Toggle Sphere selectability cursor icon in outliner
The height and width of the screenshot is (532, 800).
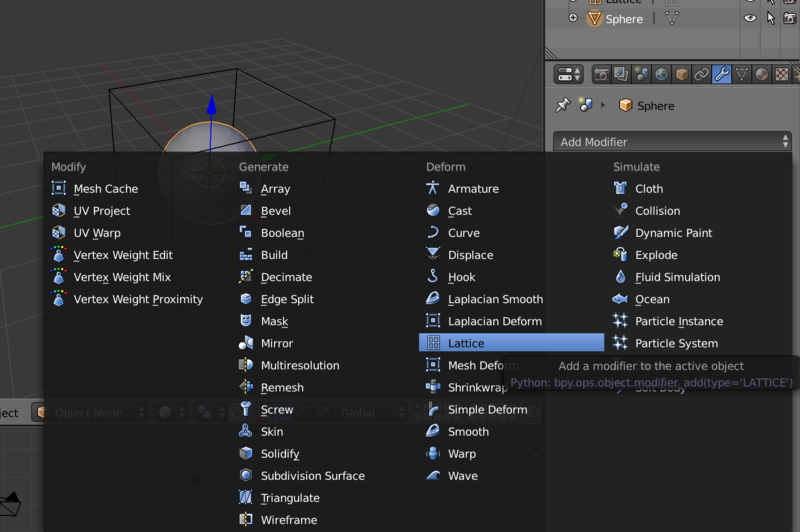(x=770, y=18)
